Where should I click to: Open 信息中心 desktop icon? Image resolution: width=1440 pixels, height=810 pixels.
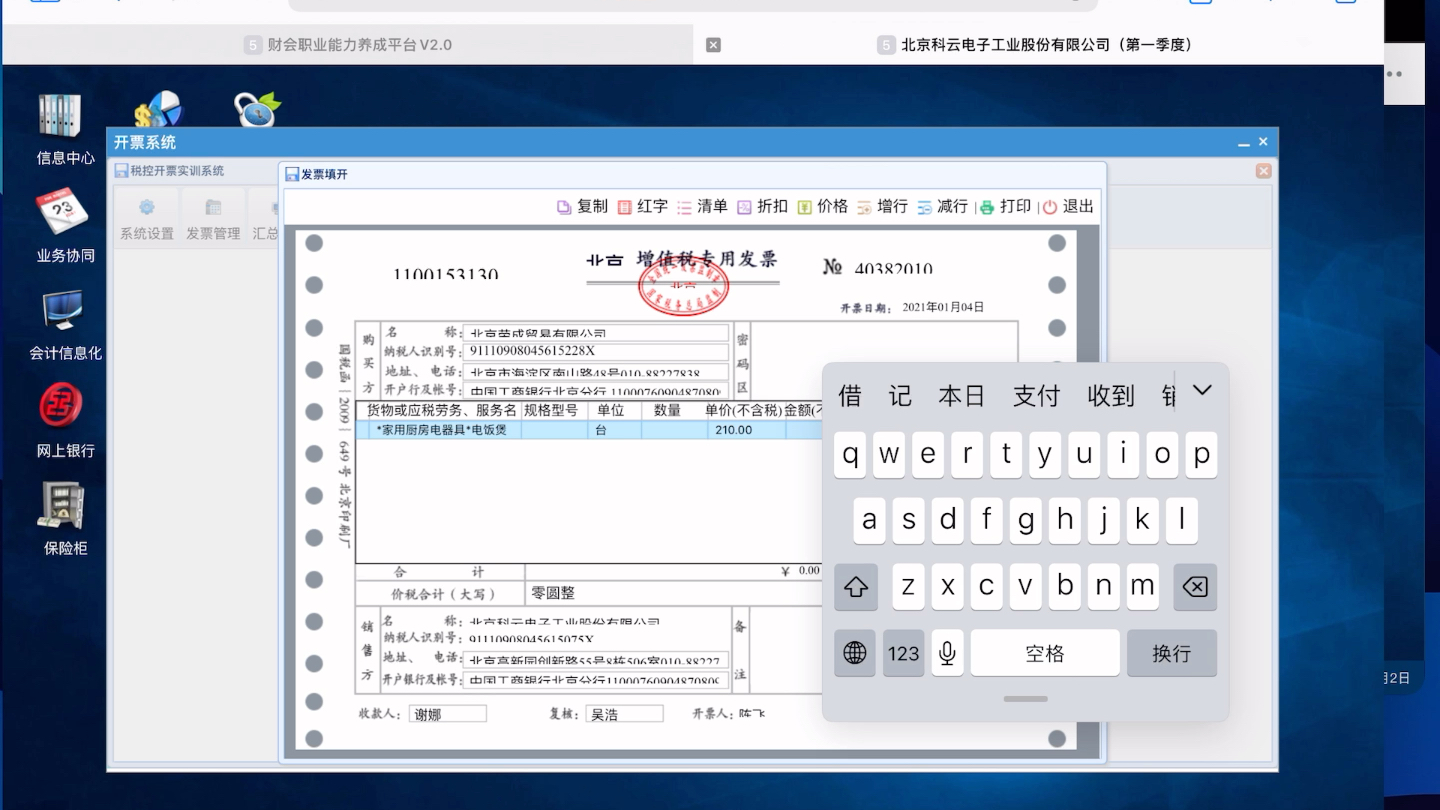tap(65, 128)
